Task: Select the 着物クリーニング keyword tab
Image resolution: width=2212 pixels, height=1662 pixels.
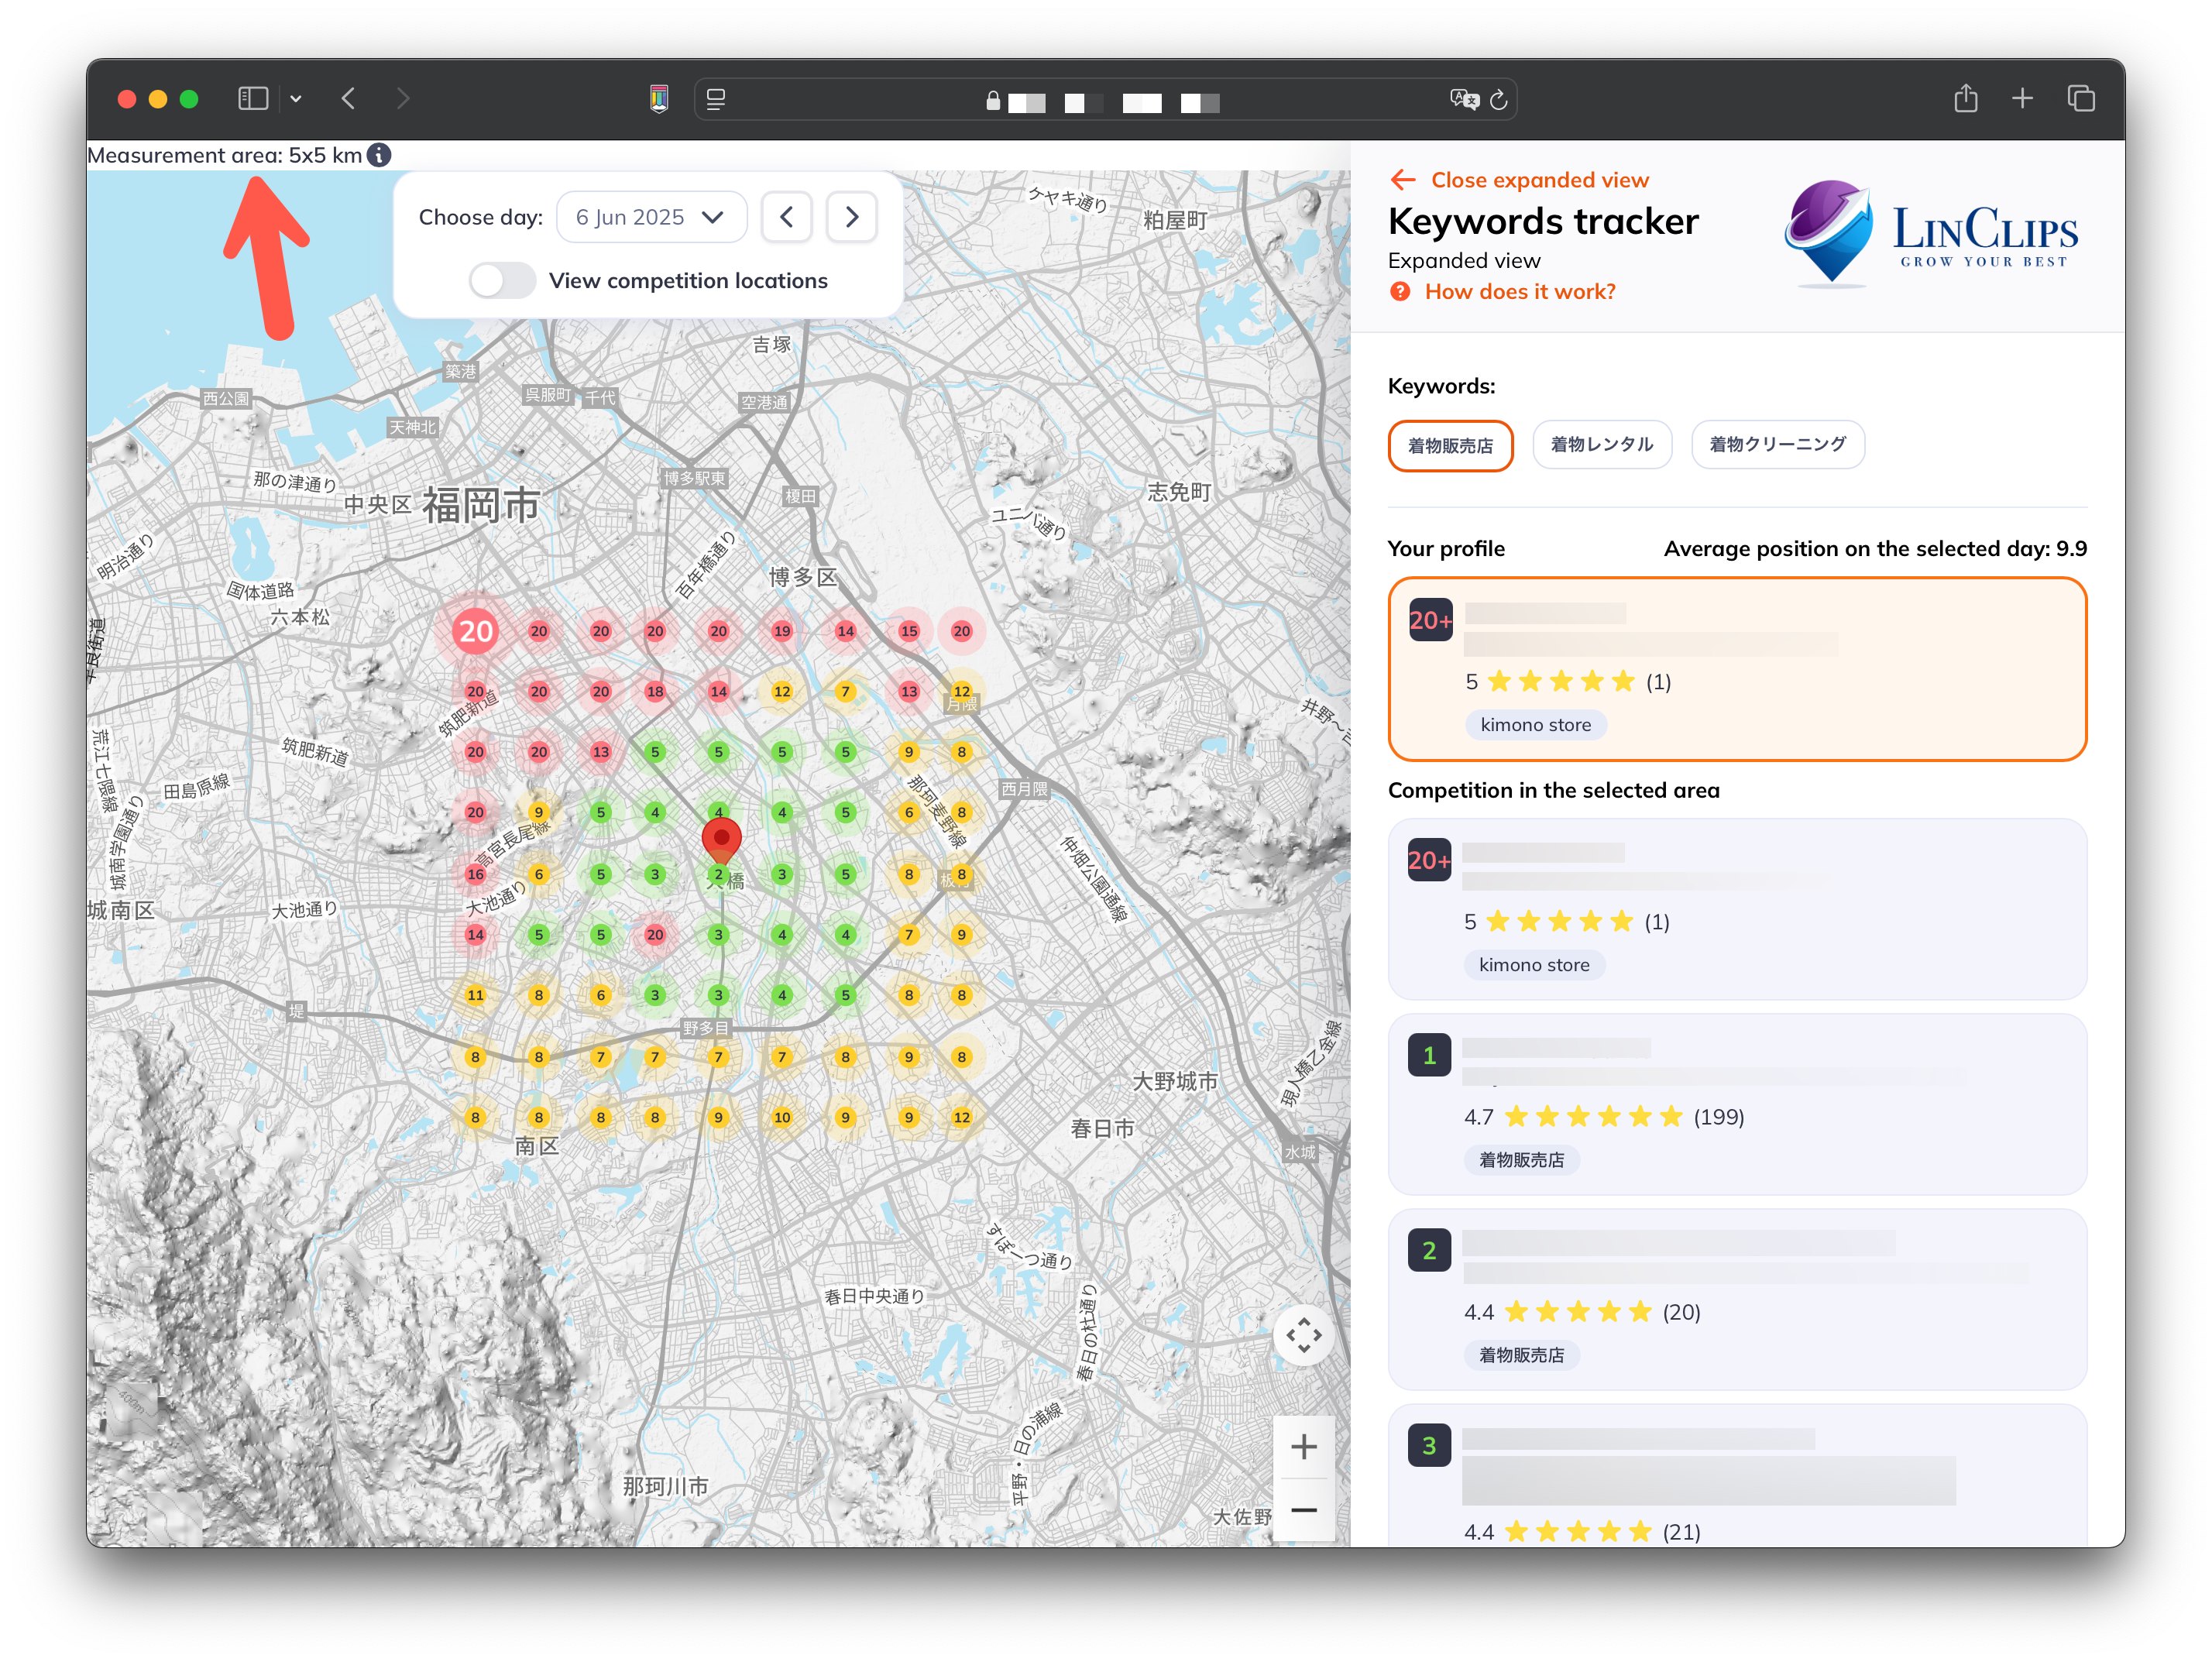Action: [1777, 444]
